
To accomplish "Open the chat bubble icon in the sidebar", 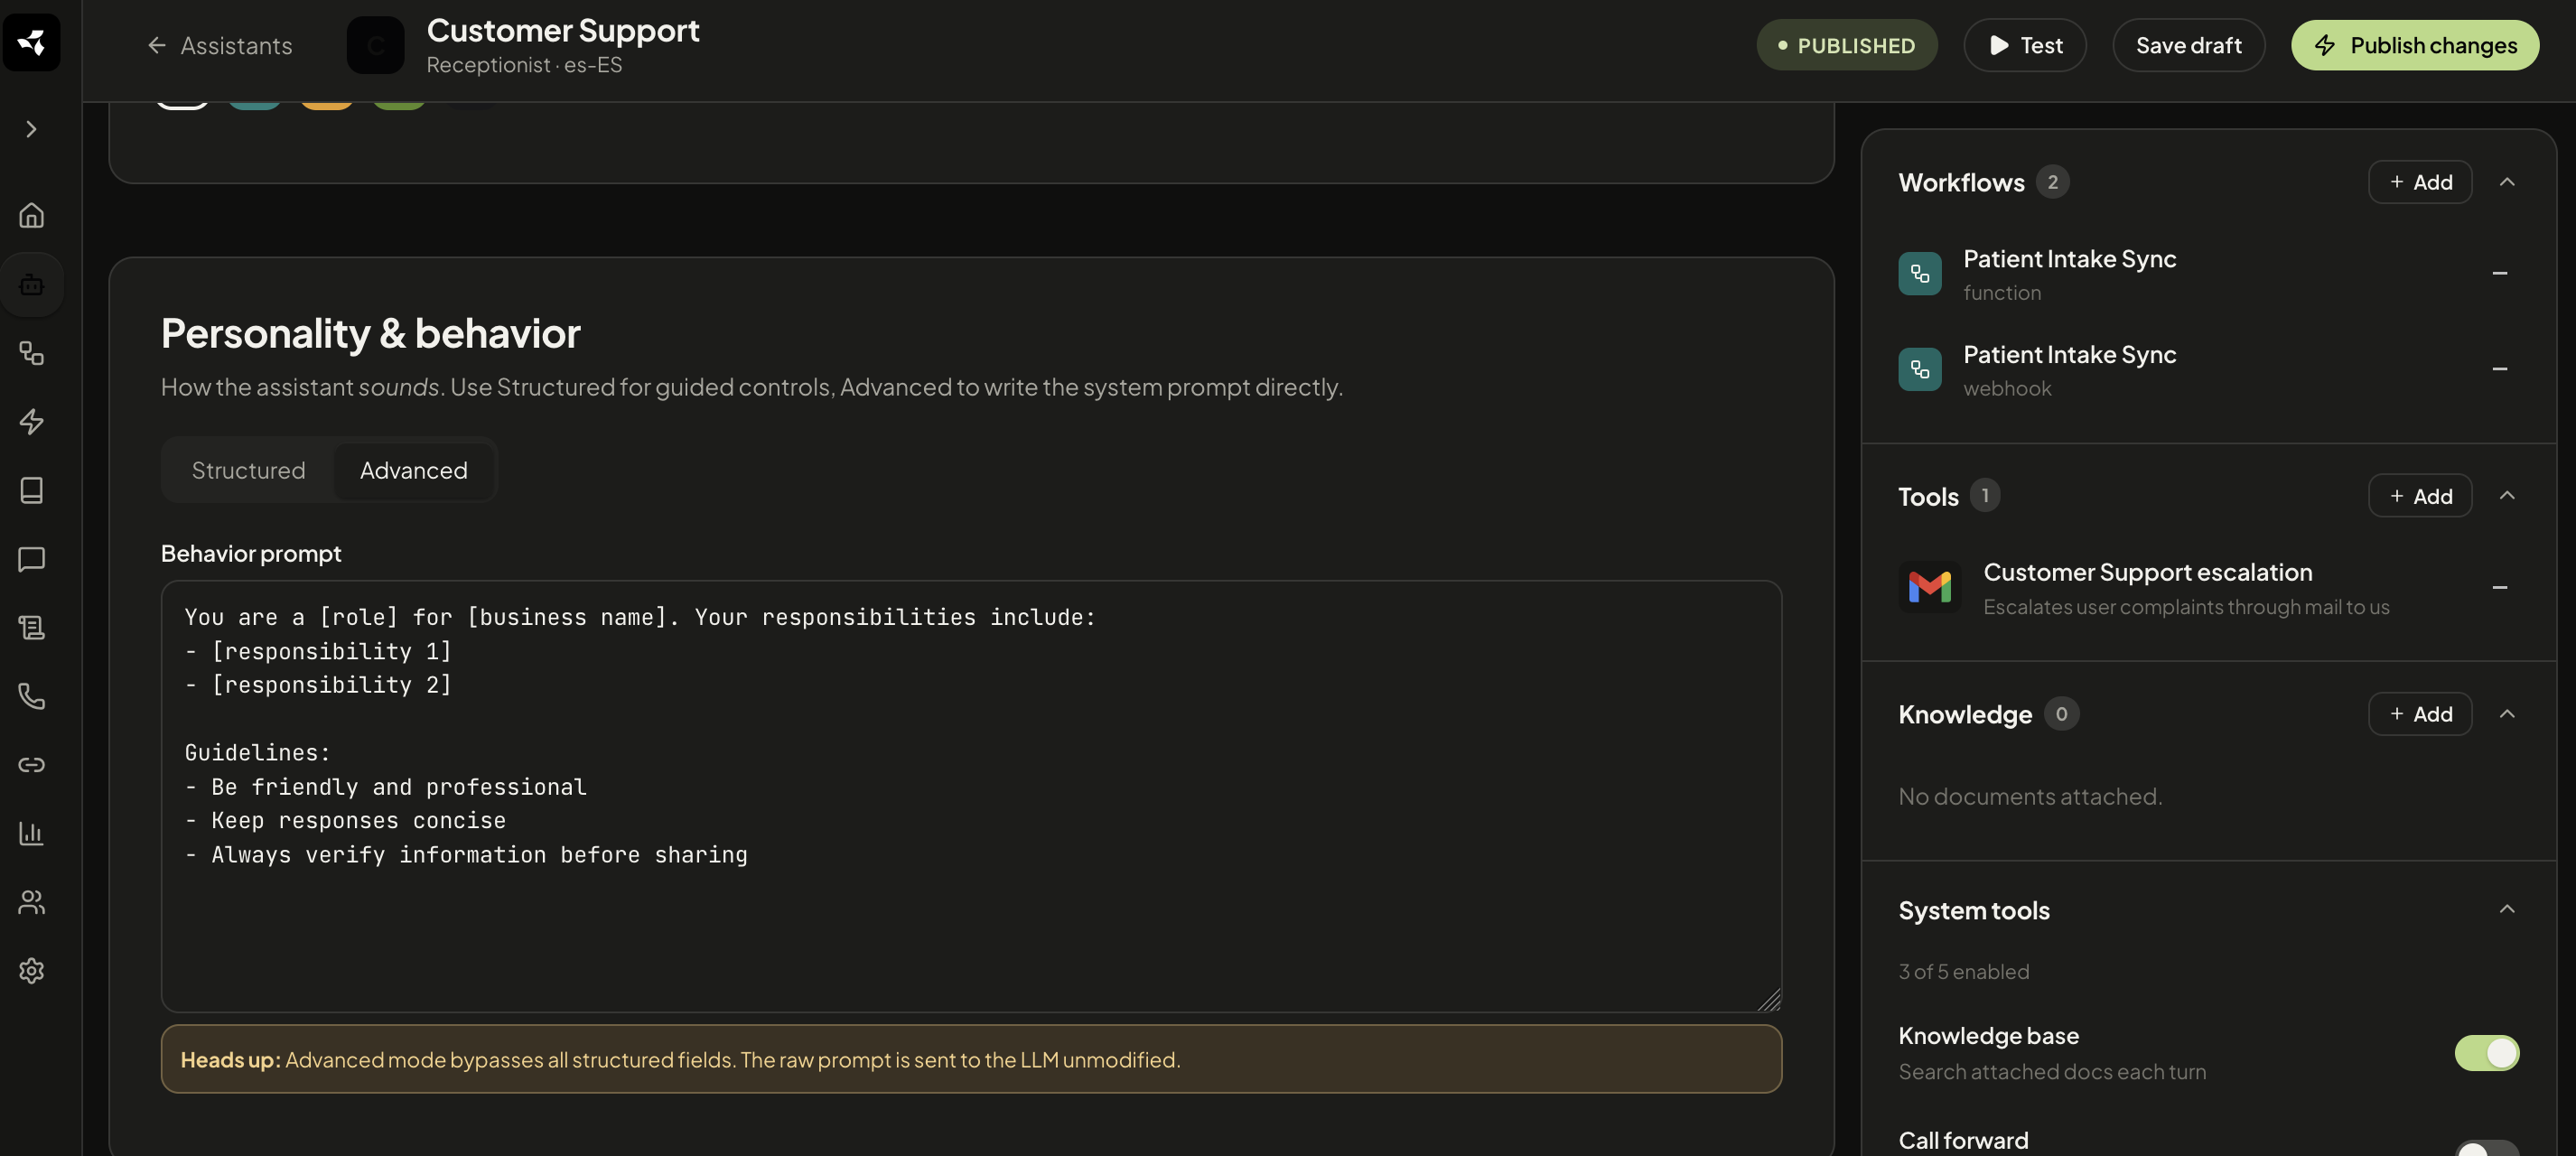I will click(31, 559).
